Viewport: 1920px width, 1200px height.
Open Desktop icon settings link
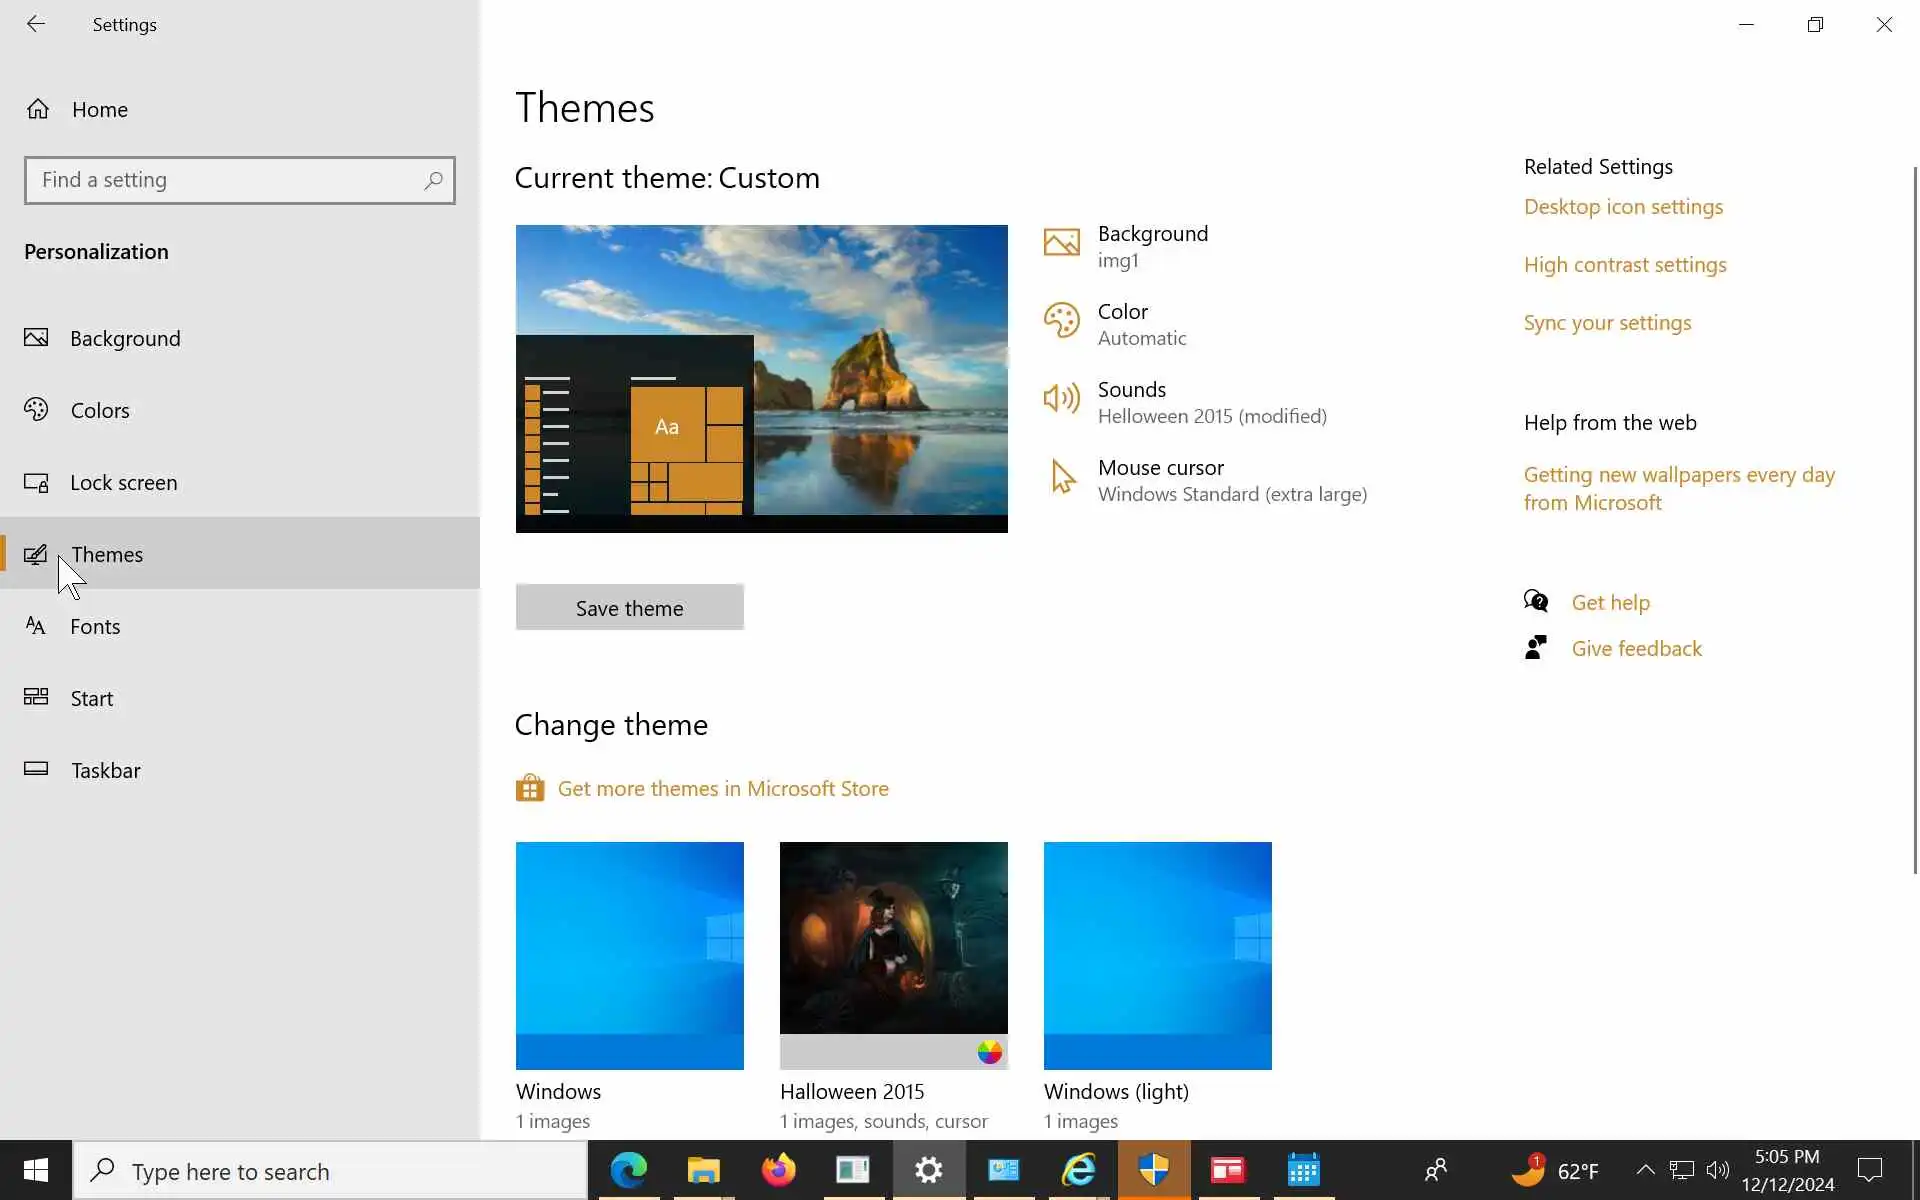(x=1623, y=207)
